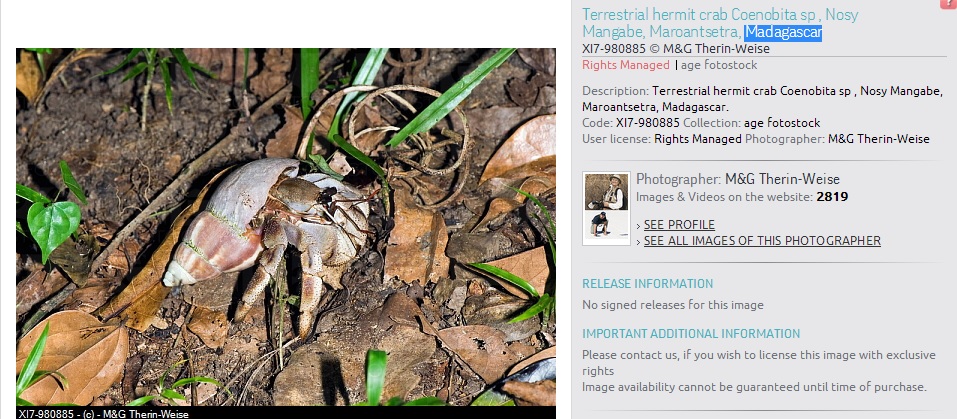Click the code XI7-980885 in description block
Image resolution: width=957 pixels, height=419 pixels.
click(x=648, y=123)
